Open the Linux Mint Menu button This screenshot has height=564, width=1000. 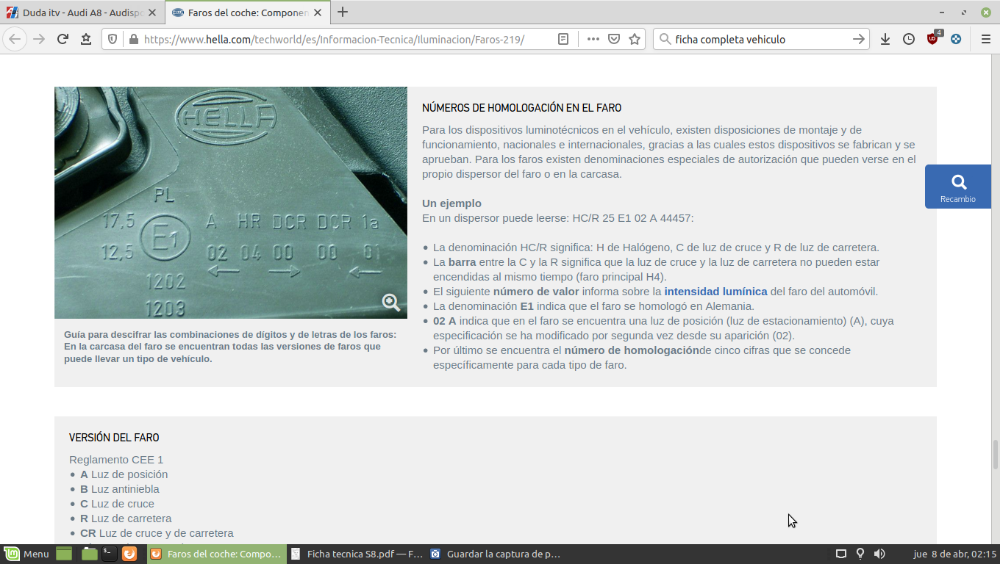click(26, 554)
